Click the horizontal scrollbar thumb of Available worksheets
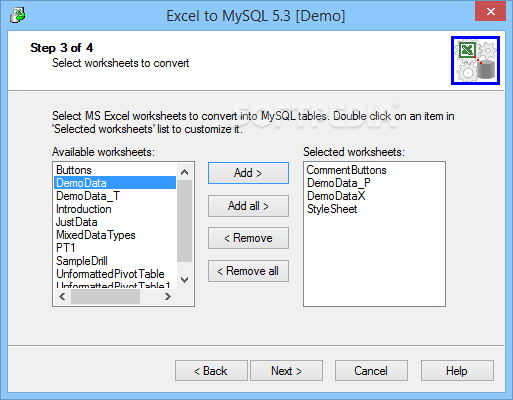The width and height of the screenshot is (513, 400). pos(105,296)
